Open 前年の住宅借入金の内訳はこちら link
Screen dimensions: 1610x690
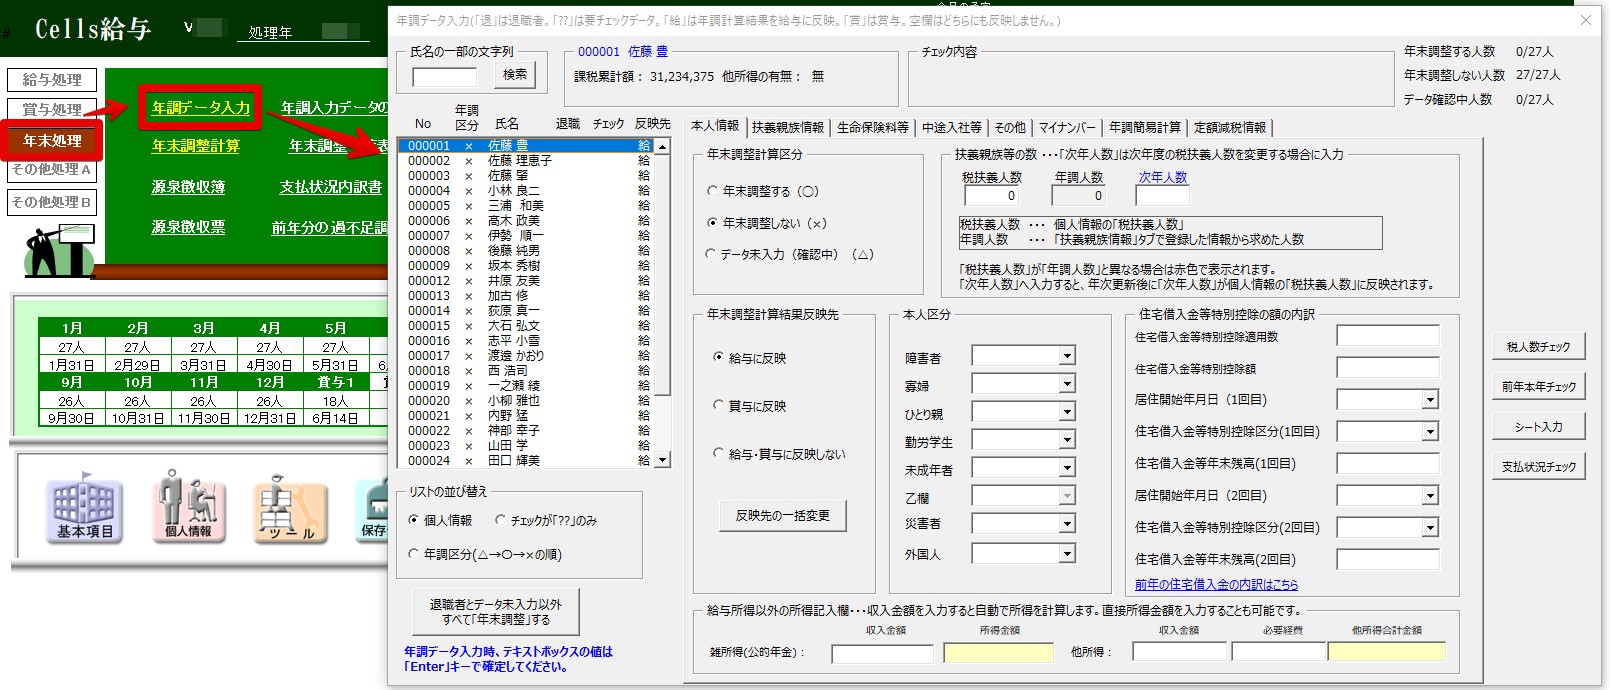1216,585
